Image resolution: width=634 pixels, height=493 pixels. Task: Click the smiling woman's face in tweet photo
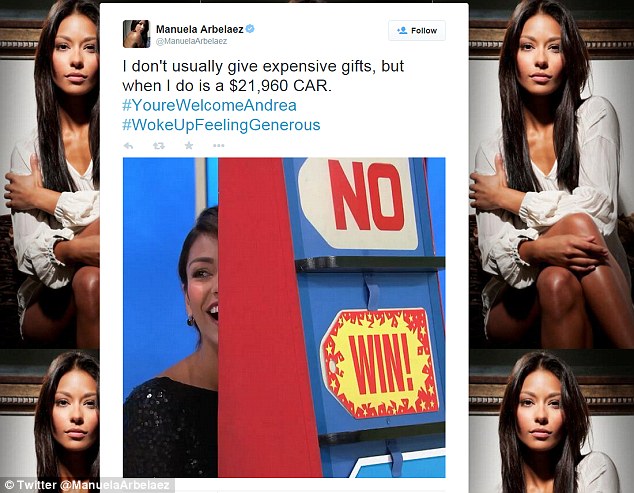[x=200, y=283]
